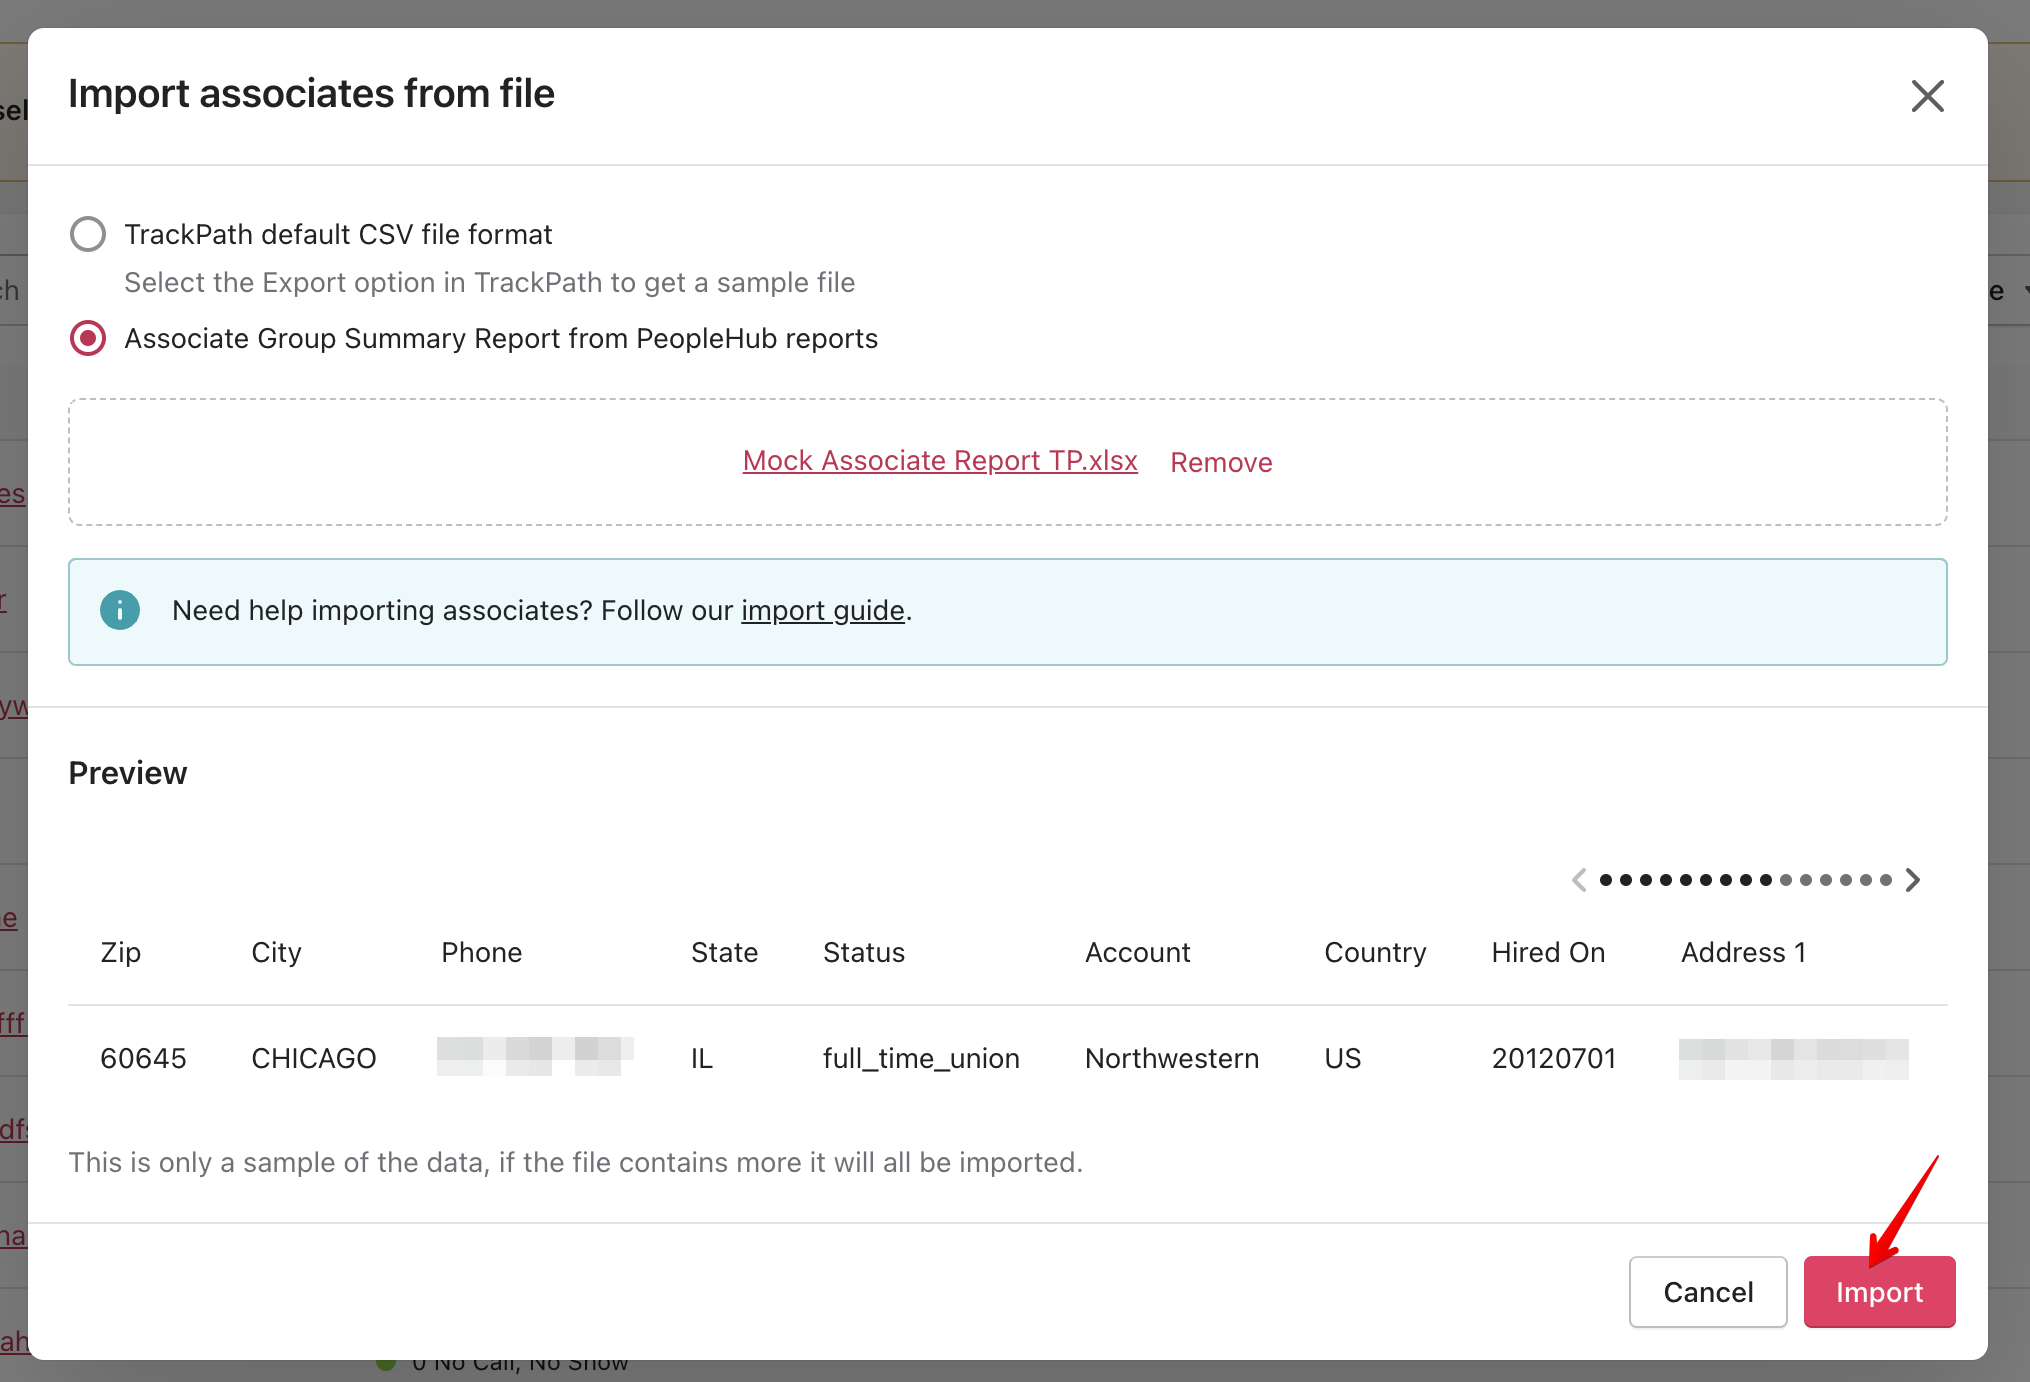
Task: Select Associate Group Summary Report option
Action: pyautogui.click(x=88, y=338)
